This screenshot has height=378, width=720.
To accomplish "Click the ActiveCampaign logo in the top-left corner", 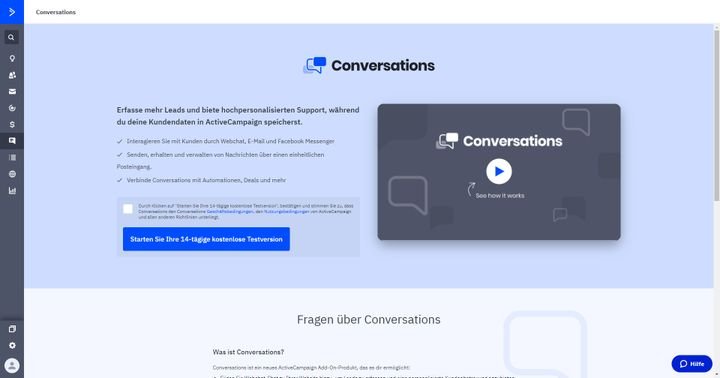I will (12, 12).
